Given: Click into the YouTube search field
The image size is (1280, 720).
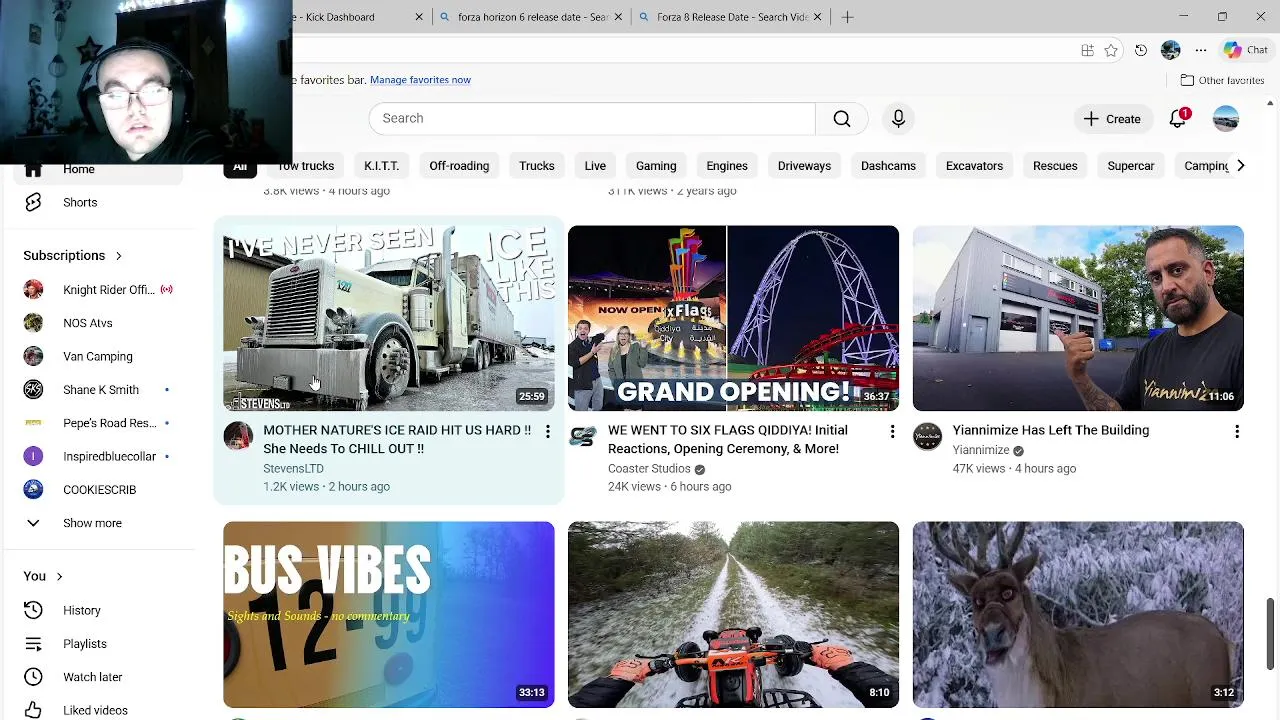Looking at the screenshot, I should 592,118.
